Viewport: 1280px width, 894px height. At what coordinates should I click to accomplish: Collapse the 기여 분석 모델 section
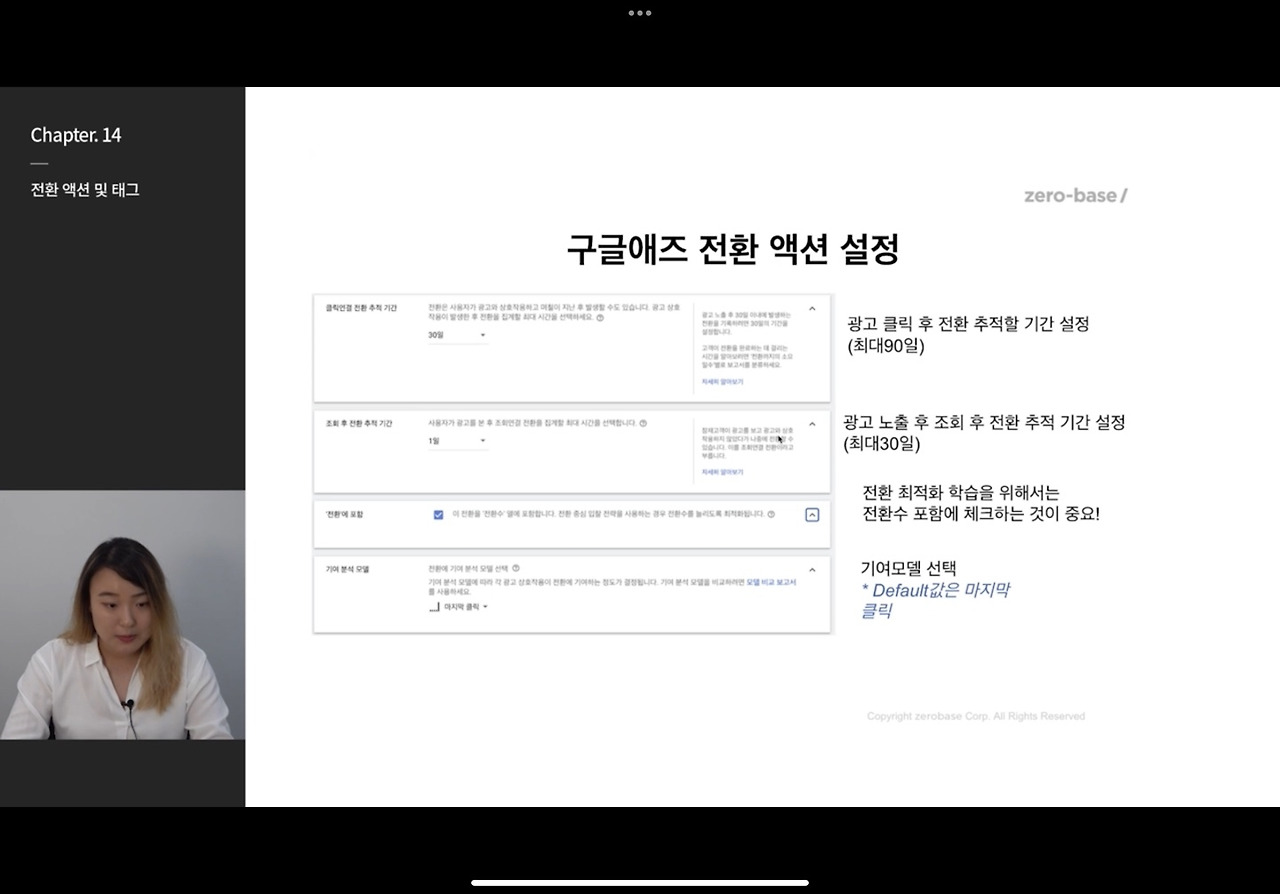tap(812, 570)
